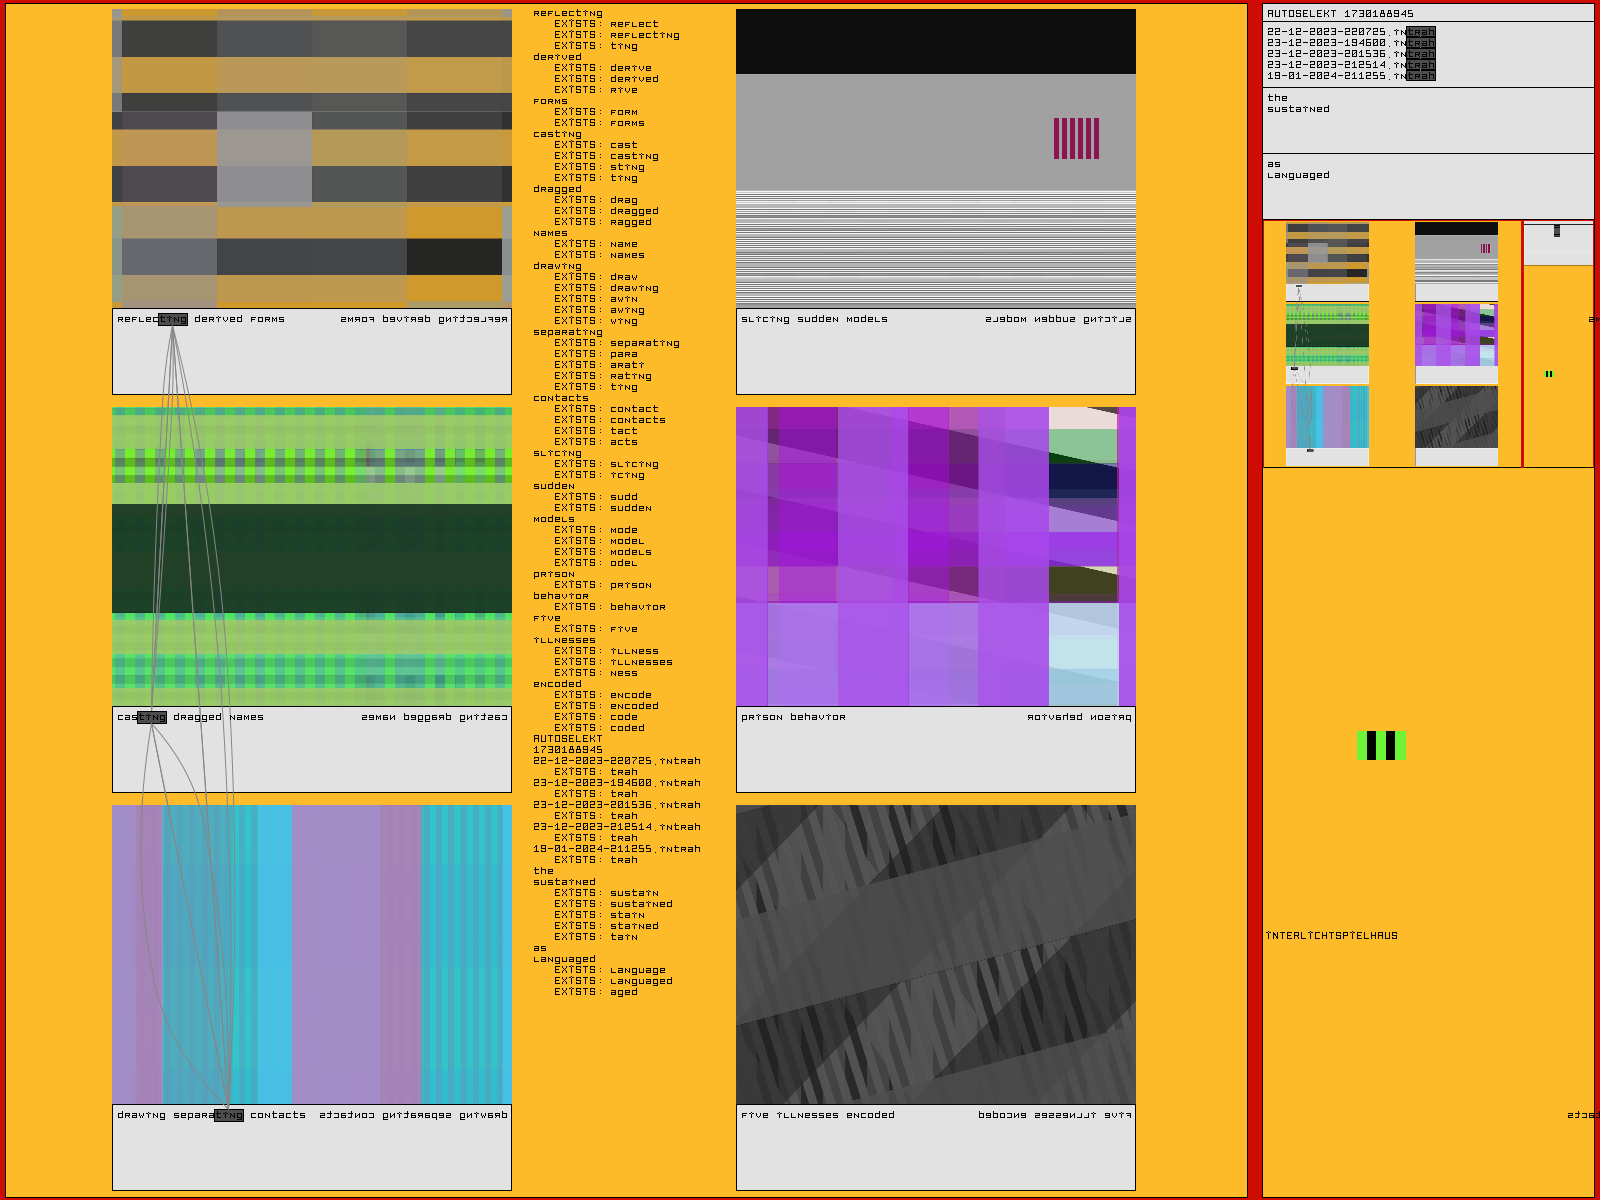Viewport: 1600px width, 1200px height.
Task: Click highlighted 'ting' in 'drawing separating contacts' caption
Action: pyautogui.click(x=228, y=1115)
